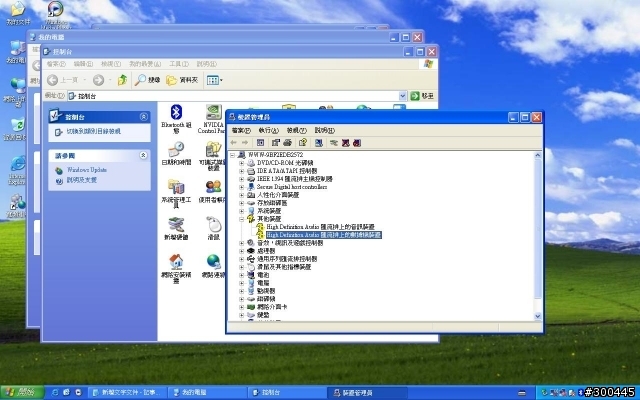Image resolution: width=640 pixels, height=400 pixels.
Task: Expand the DVD/CD-ROM 光碟機 node
Action: [241, 163]
